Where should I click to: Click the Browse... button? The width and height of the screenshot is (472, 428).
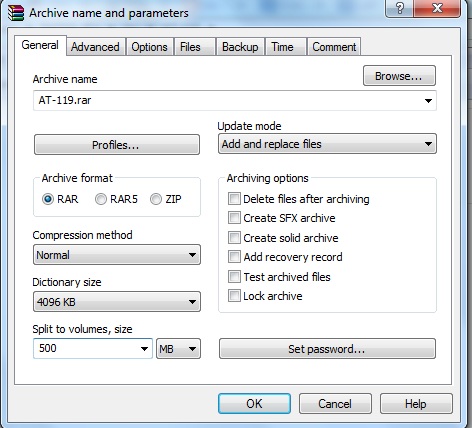tap(399, 76)
